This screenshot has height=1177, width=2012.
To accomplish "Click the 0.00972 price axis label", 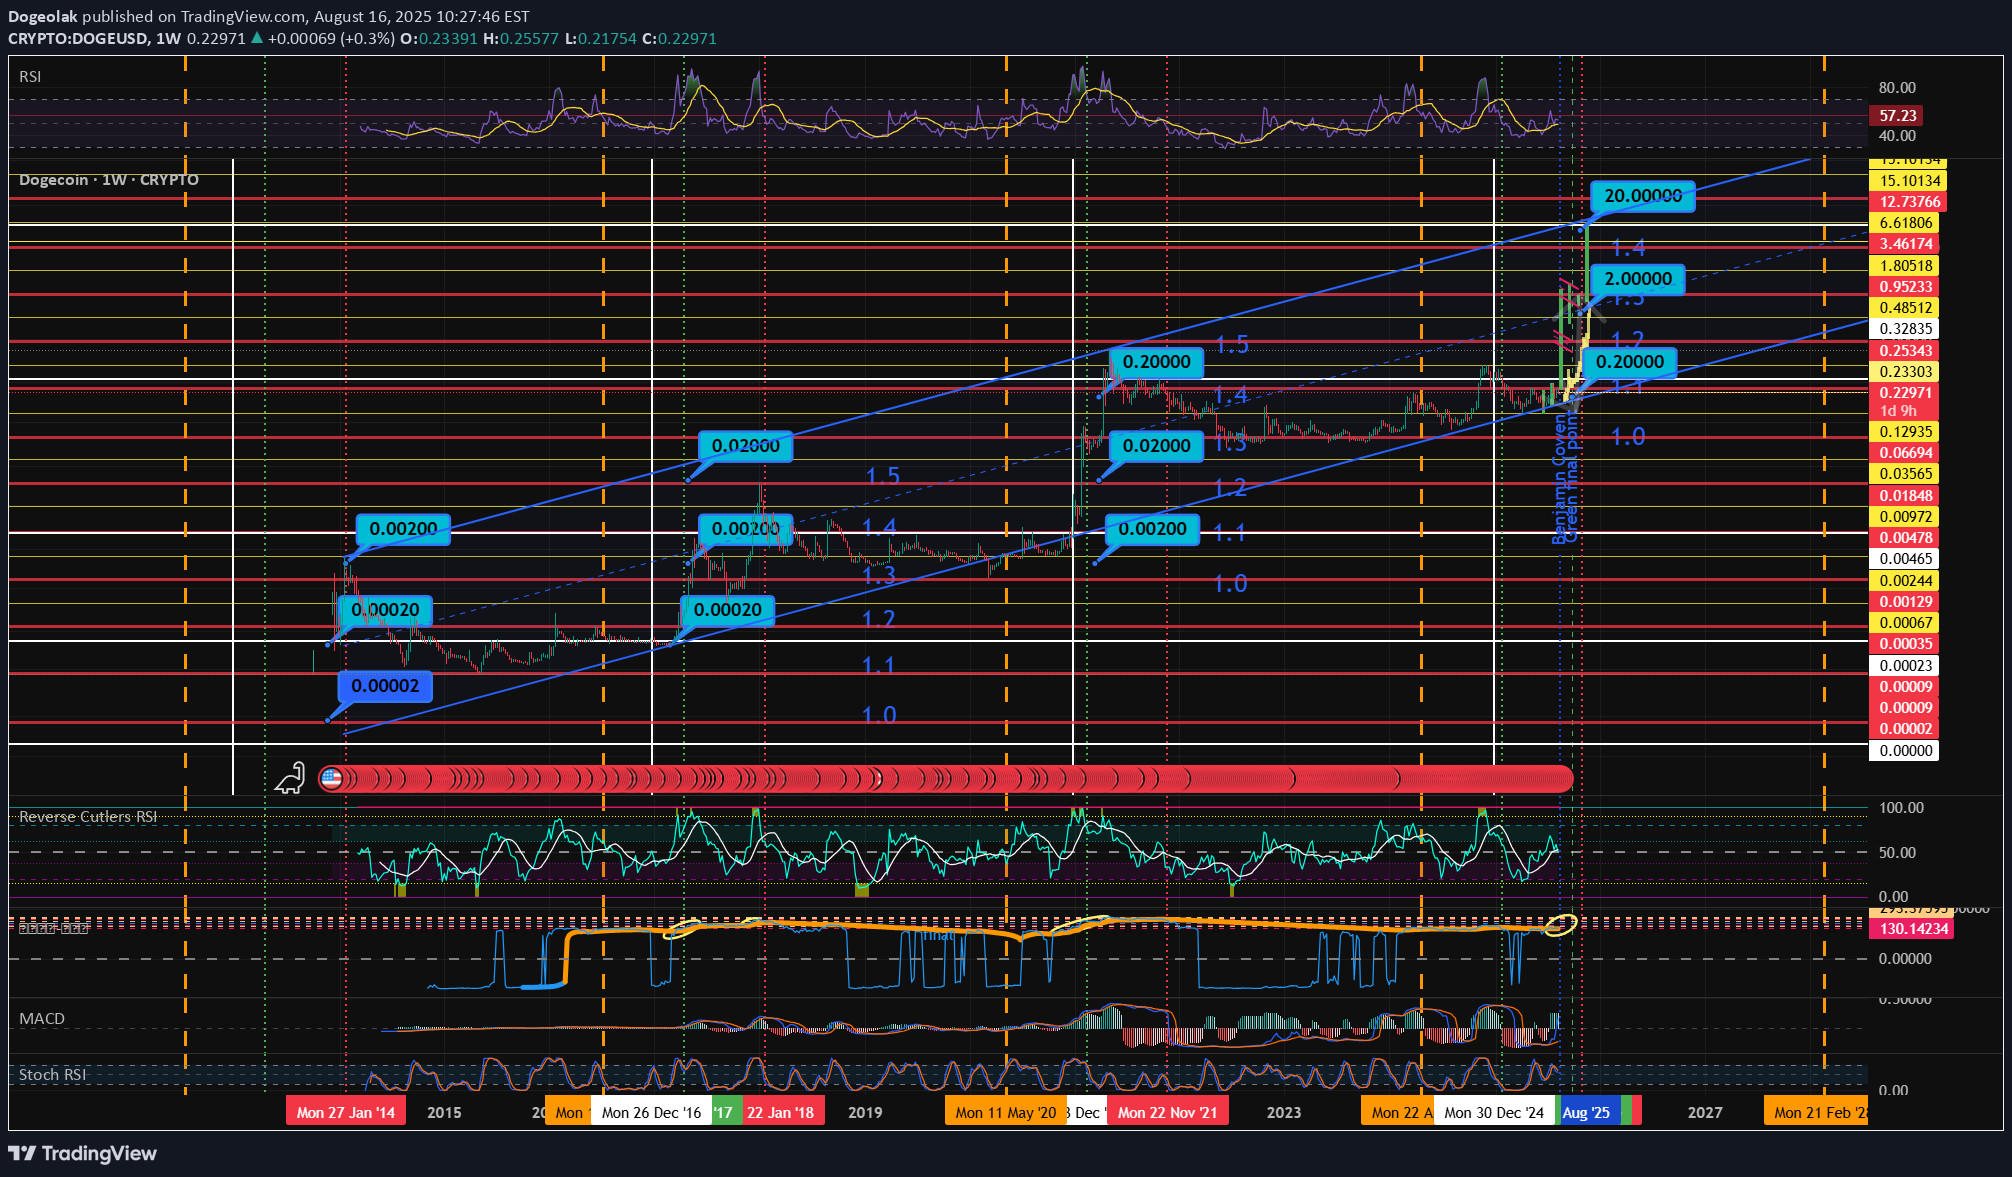I will tap(1904, 517).
